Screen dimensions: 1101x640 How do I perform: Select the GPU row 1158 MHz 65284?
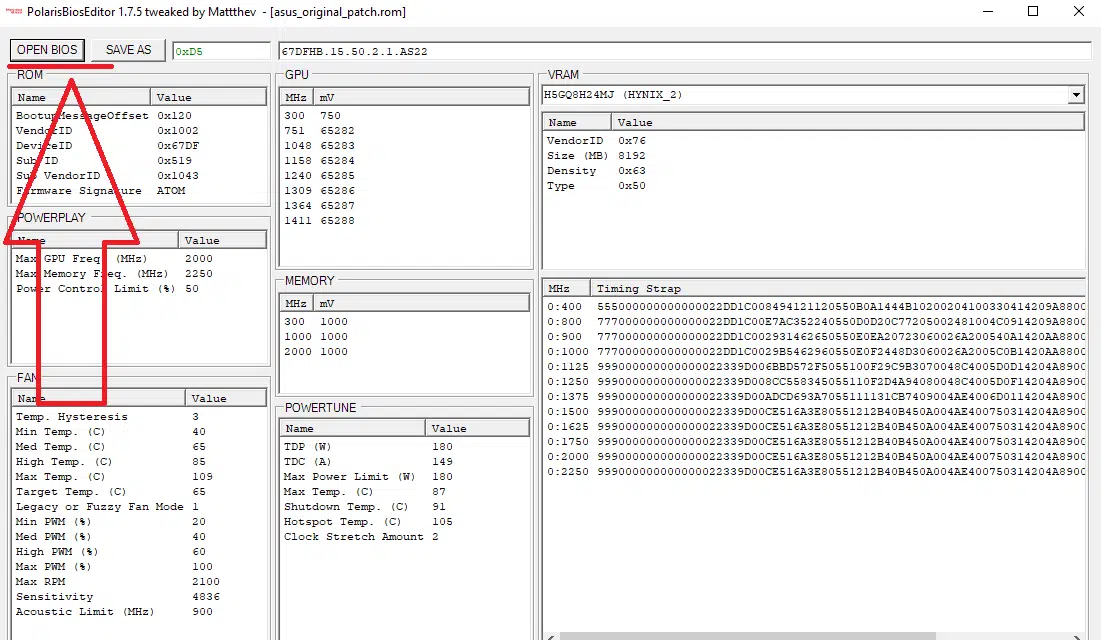[404, 161]
